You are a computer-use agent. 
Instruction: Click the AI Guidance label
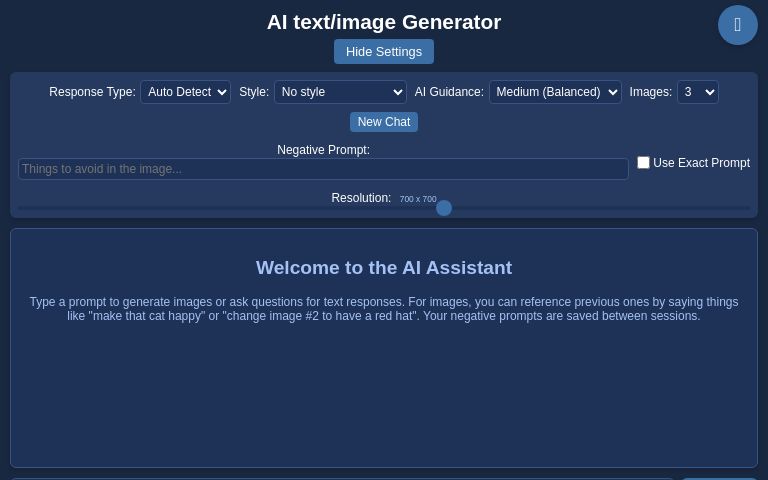click(x=449, y=92)
